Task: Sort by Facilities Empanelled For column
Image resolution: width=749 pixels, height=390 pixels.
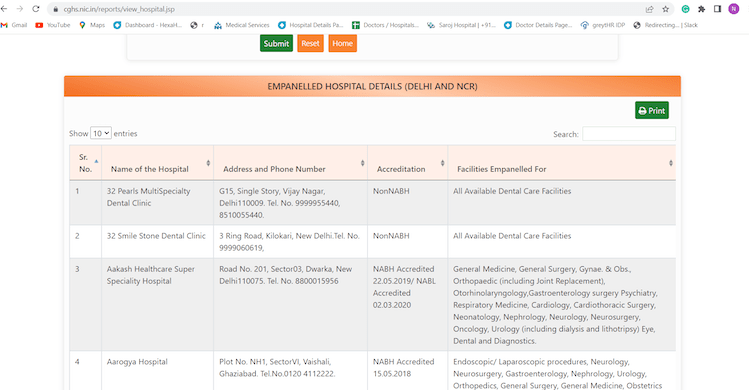Action: click(x=562, y=163)
